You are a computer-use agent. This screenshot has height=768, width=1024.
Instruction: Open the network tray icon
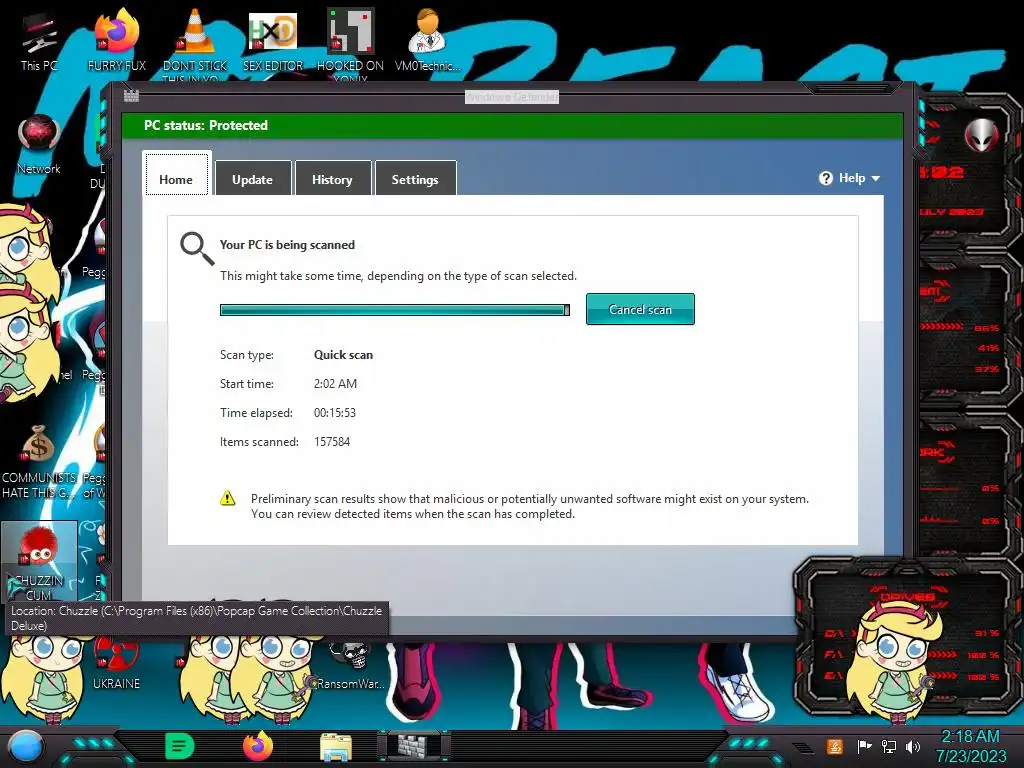[x=889, y=746]
